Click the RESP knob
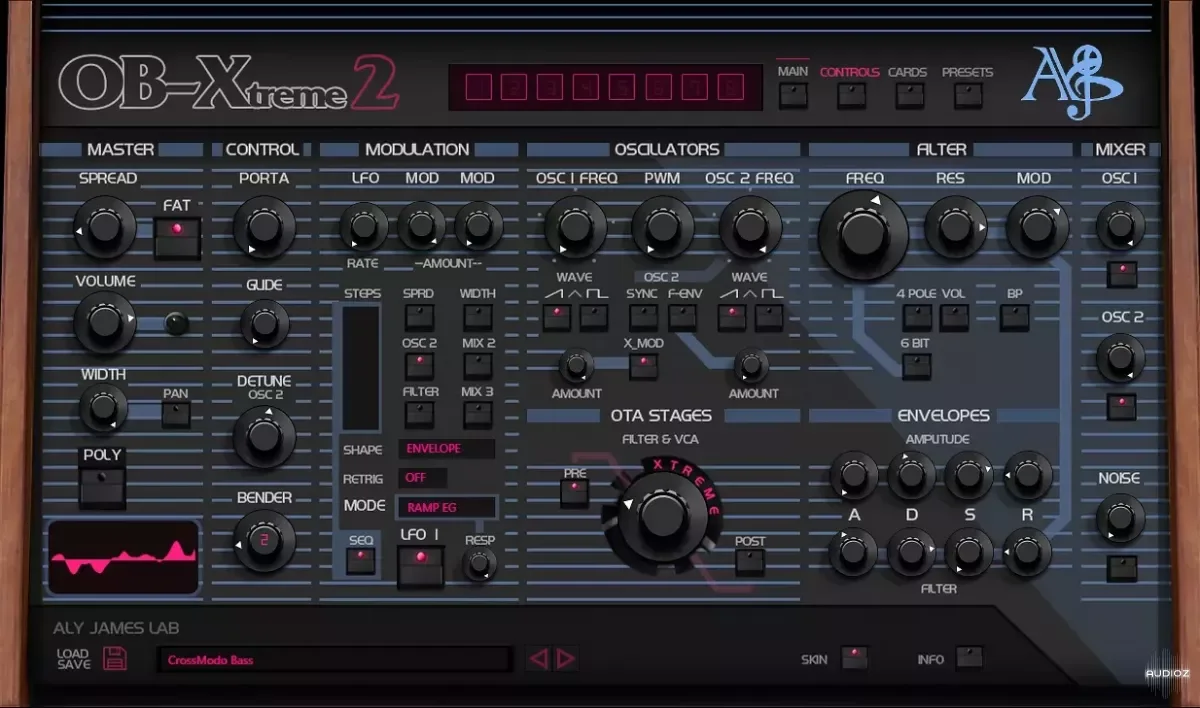Screen dimensions: 1200x708 [480, 566]
